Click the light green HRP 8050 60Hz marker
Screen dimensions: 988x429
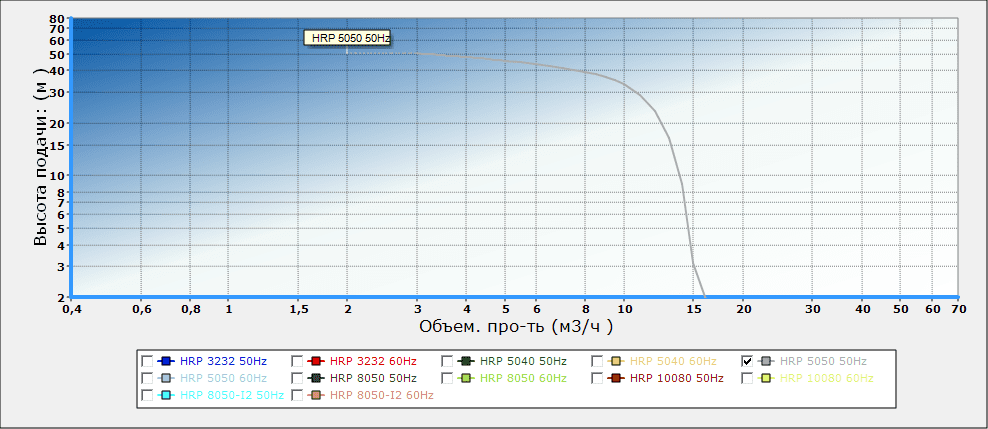(x=466, y=378)
